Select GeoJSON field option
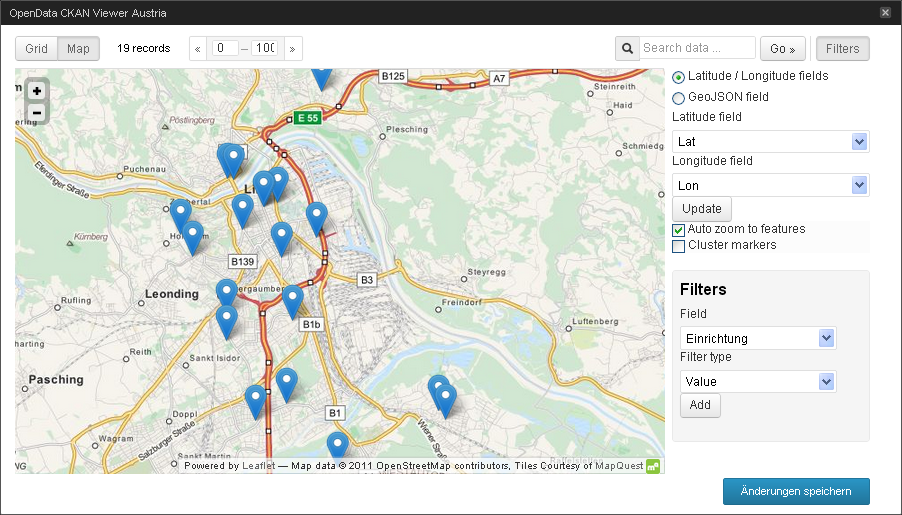Image resolution: width=902 pixels, height=515 pixels. (x=678, y=98)
